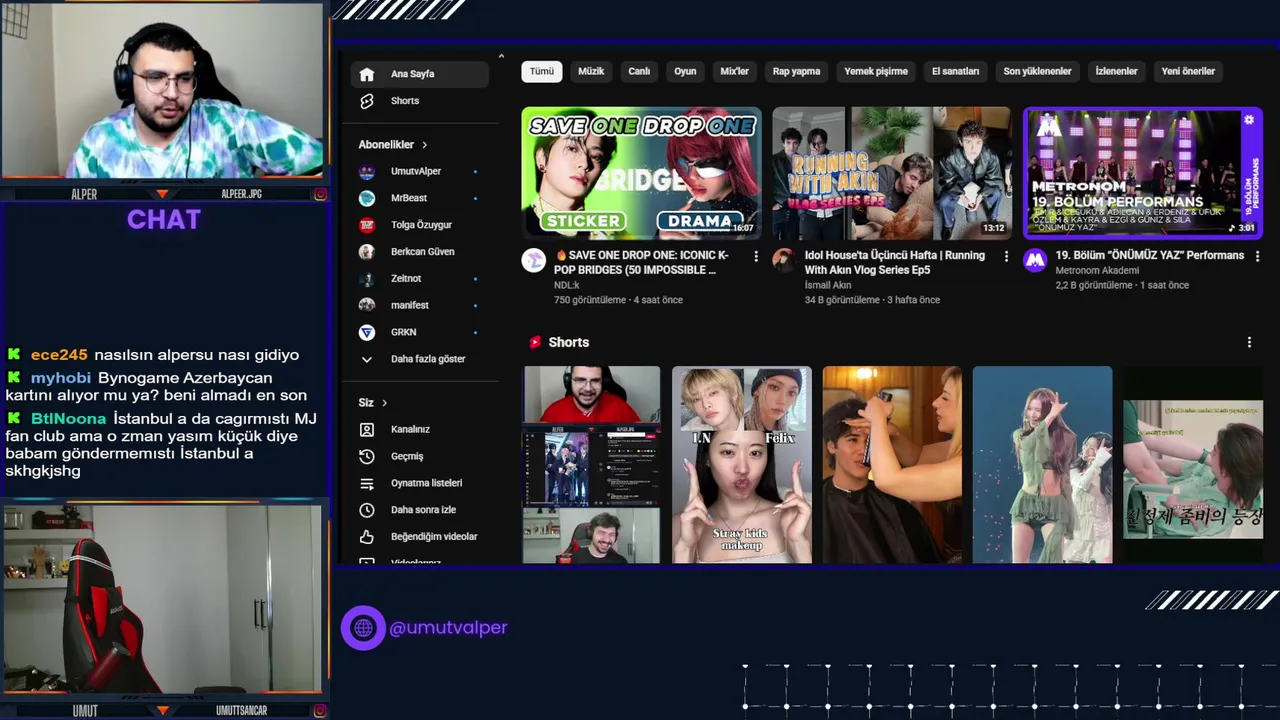1280x720 pixels.
Task: Select the Yeni öneriler filter chip
Action: click(1188, 72)
